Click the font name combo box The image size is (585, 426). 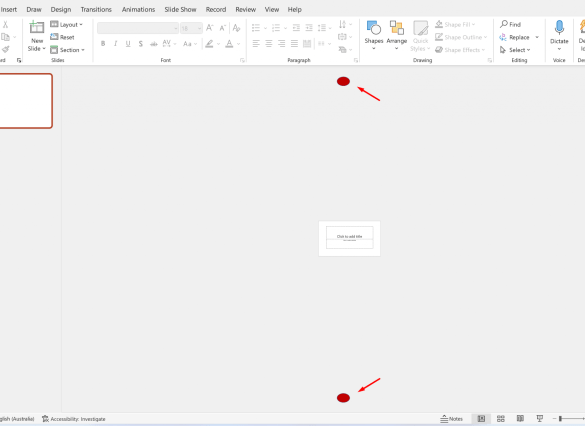pos(138,28)
